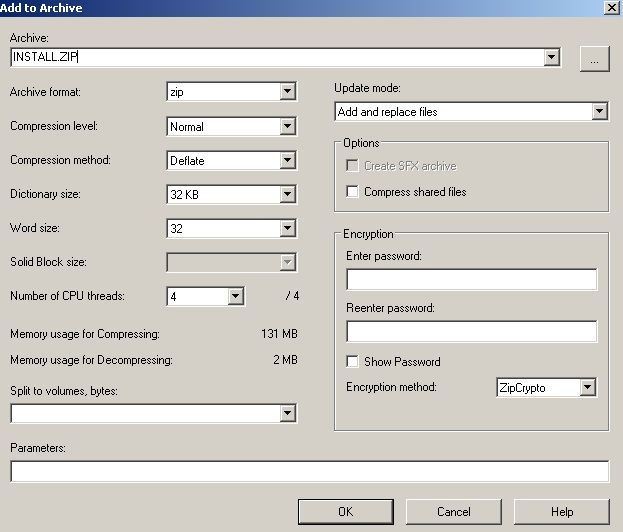Open the Dictionary size dropdown
The image size is (623, 532).
point(288,195)
